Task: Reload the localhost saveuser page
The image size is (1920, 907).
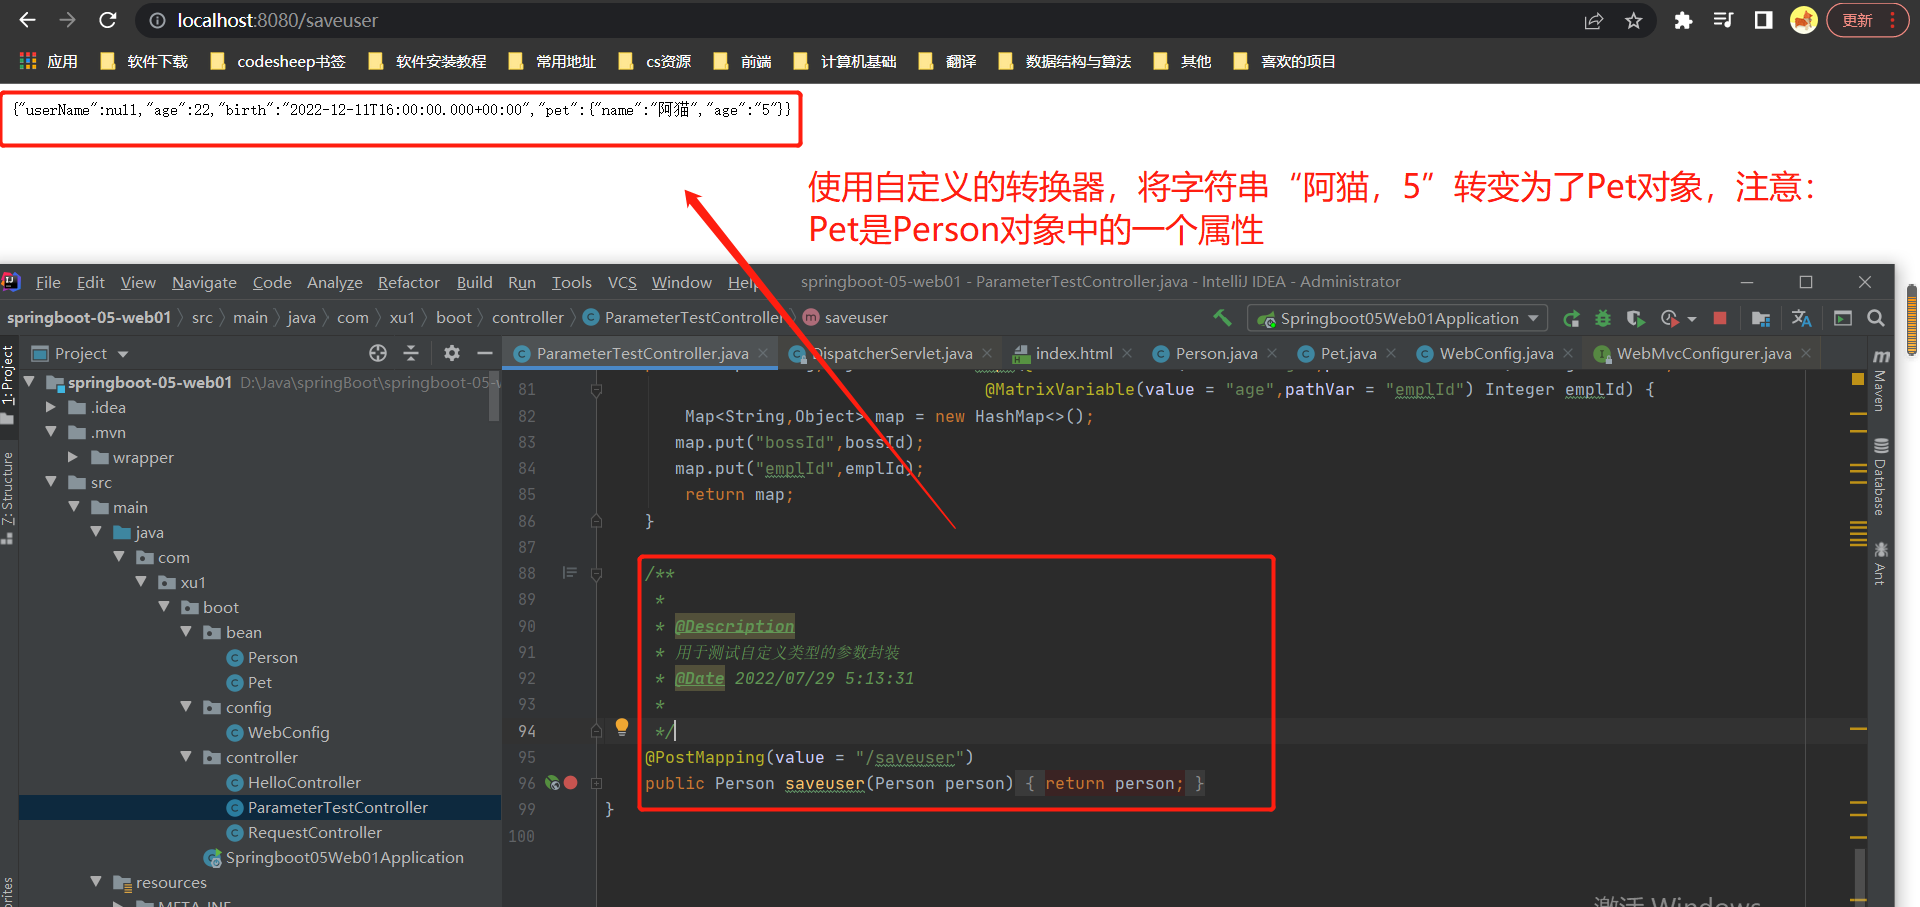Action: [108, 20]
